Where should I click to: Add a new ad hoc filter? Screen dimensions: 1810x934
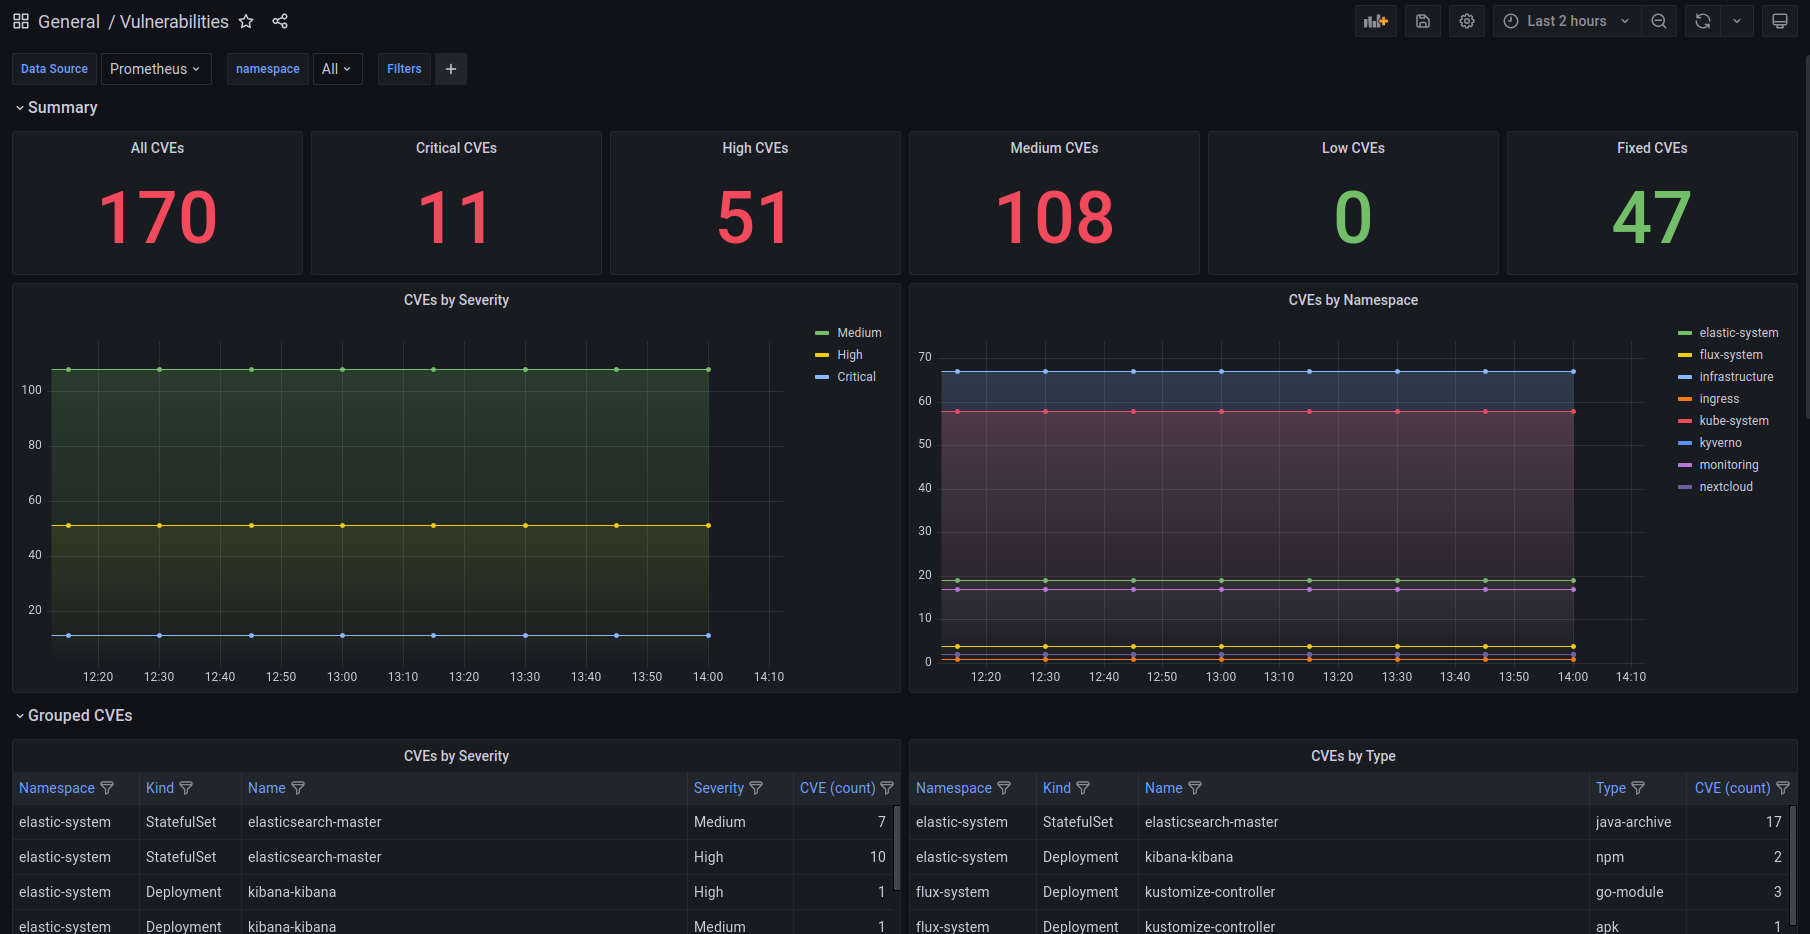coord(451,69)
